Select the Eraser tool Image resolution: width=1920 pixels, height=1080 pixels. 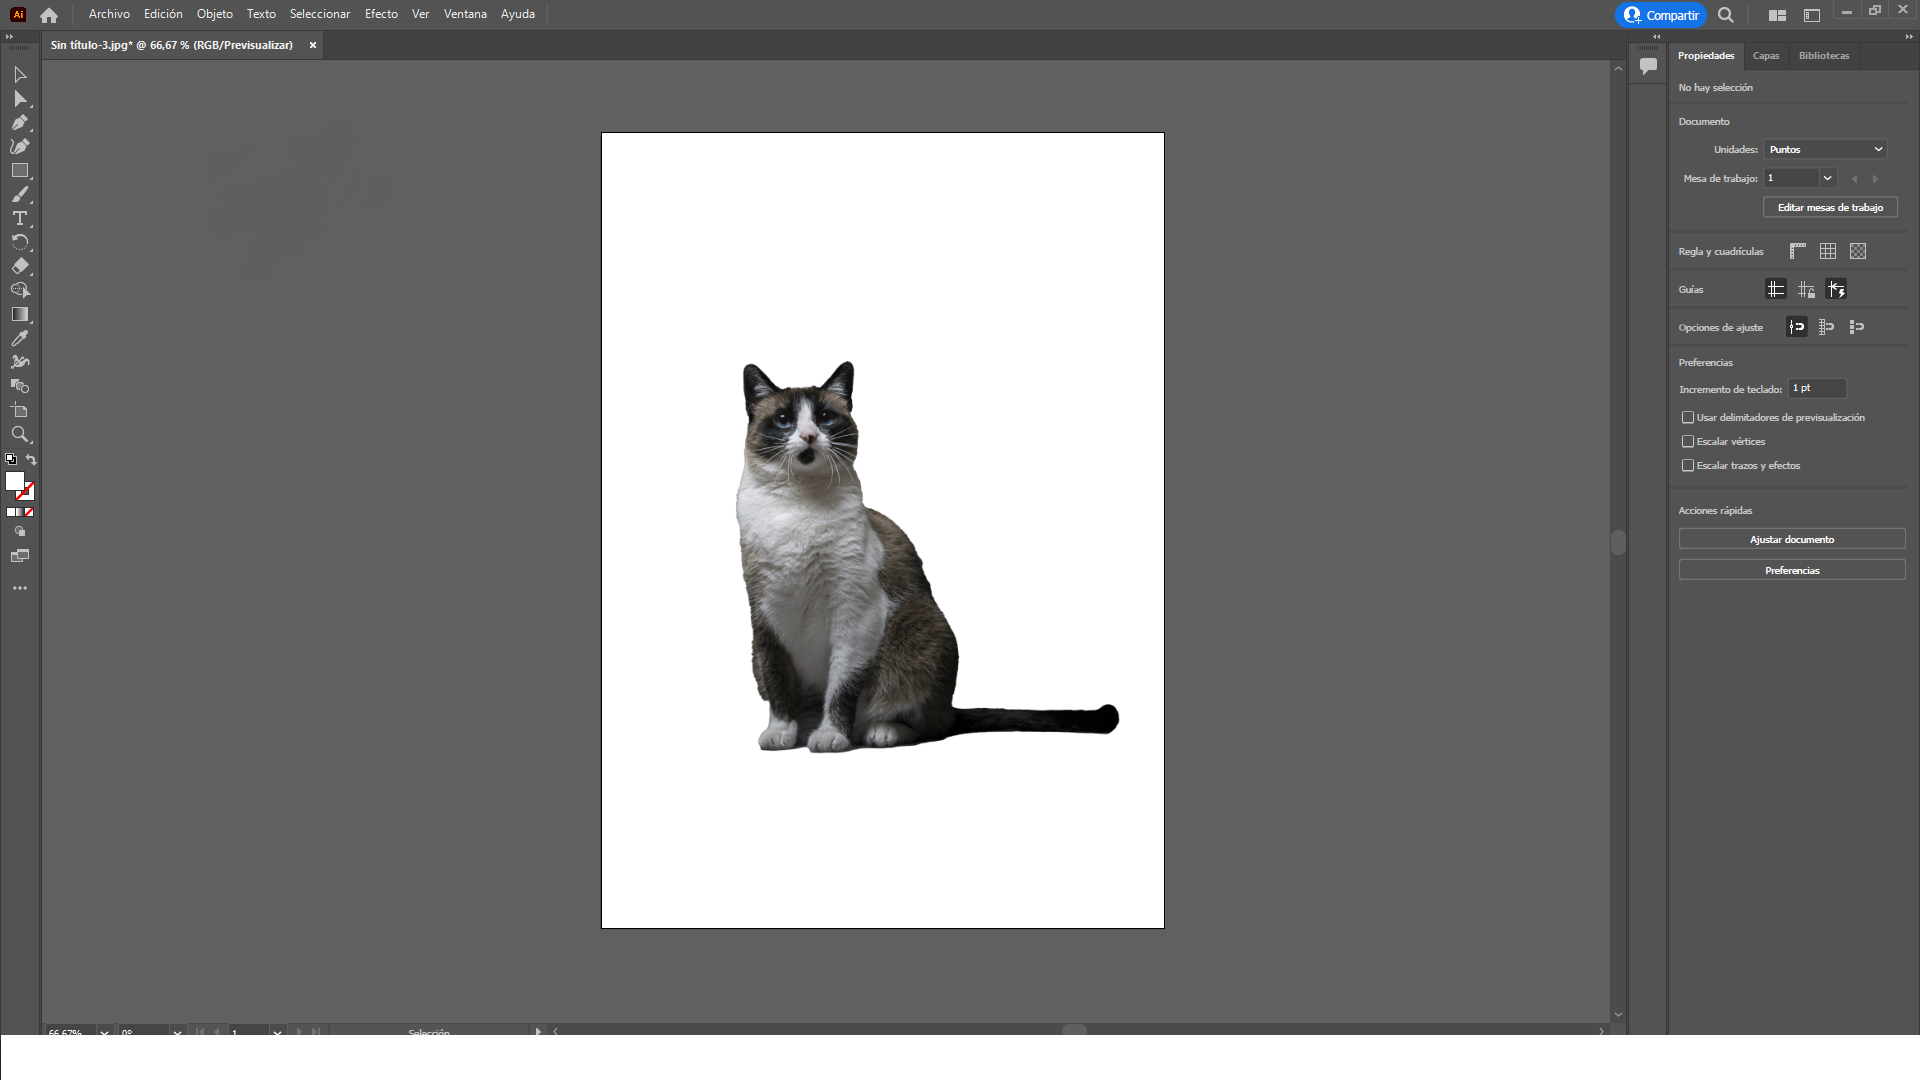(x=19, y=267)
